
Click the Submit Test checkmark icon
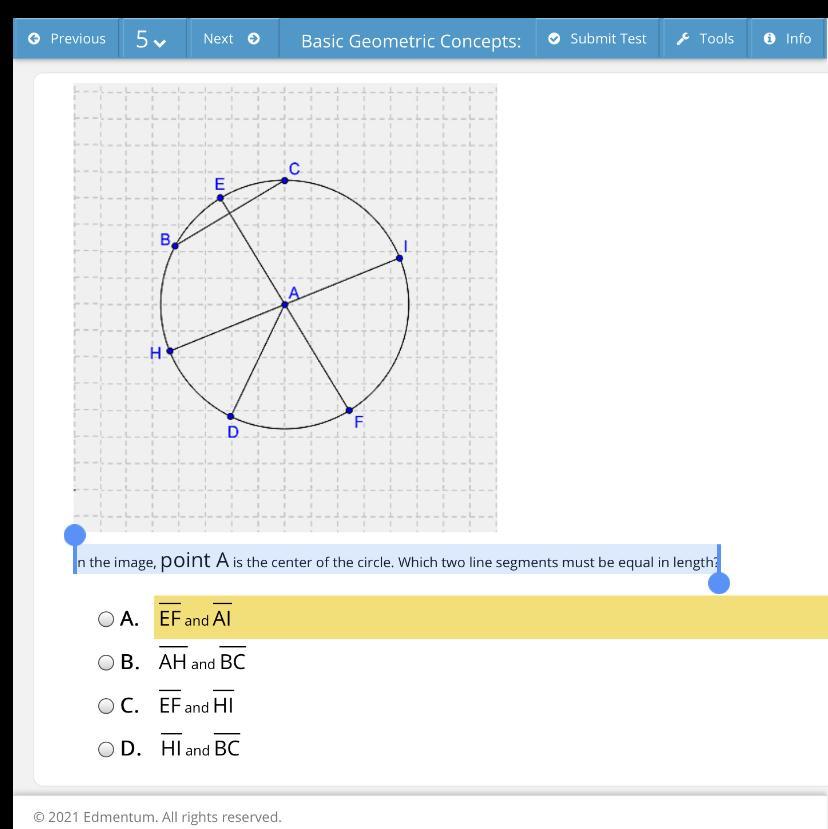click(x=554, y=39)
